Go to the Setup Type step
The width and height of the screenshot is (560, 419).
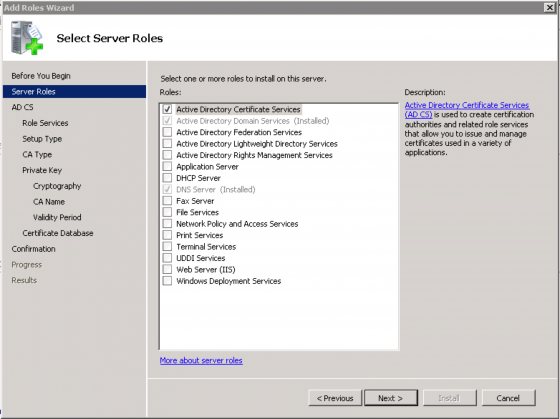[42, 139]
